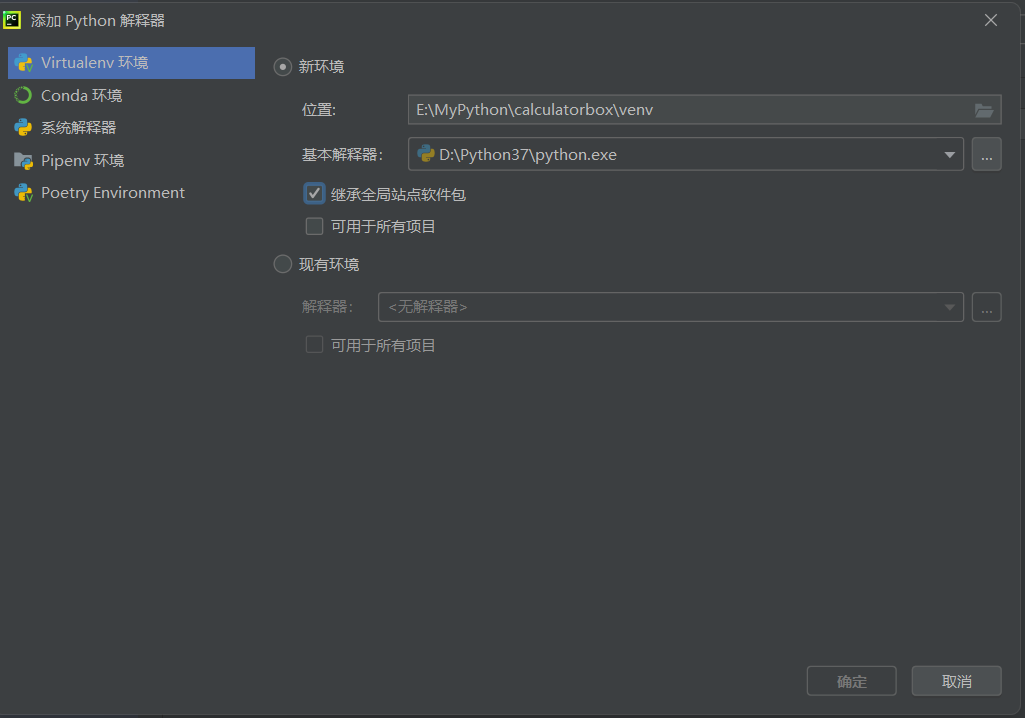Select Poetry Environment in the sidebar
The image size is (1025, 718).
(131, 193)
